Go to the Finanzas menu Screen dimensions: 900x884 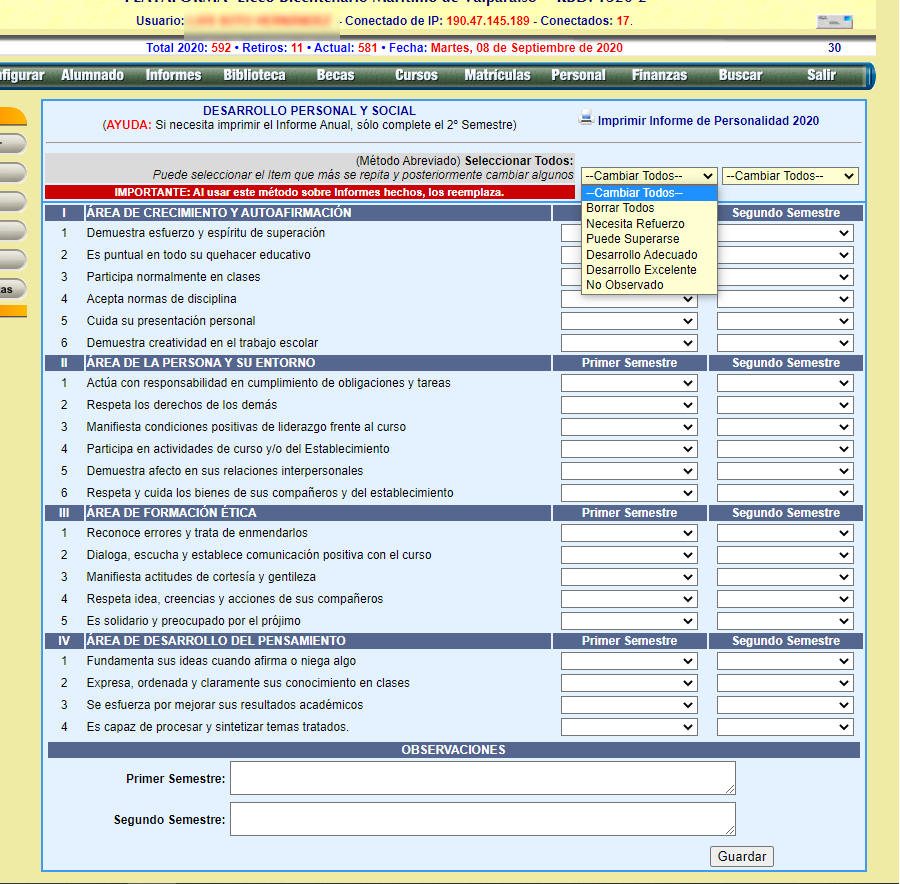[x=660, y=75]
